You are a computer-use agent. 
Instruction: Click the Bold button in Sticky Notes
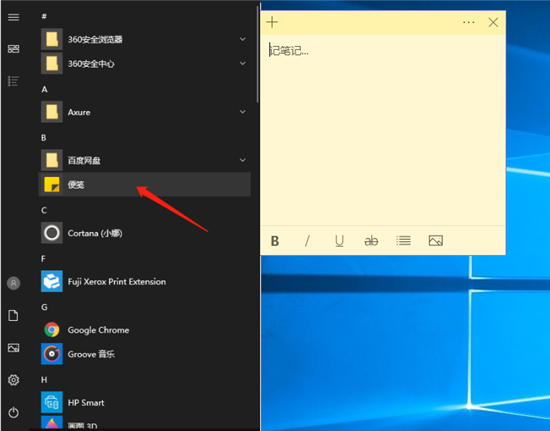coord(275,241)
